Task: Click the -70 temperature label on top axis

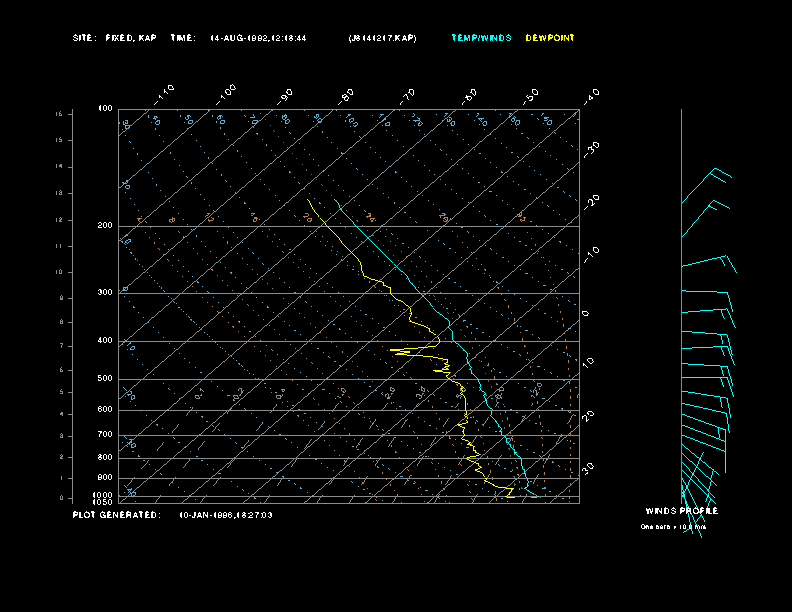Action: point(407,97)
